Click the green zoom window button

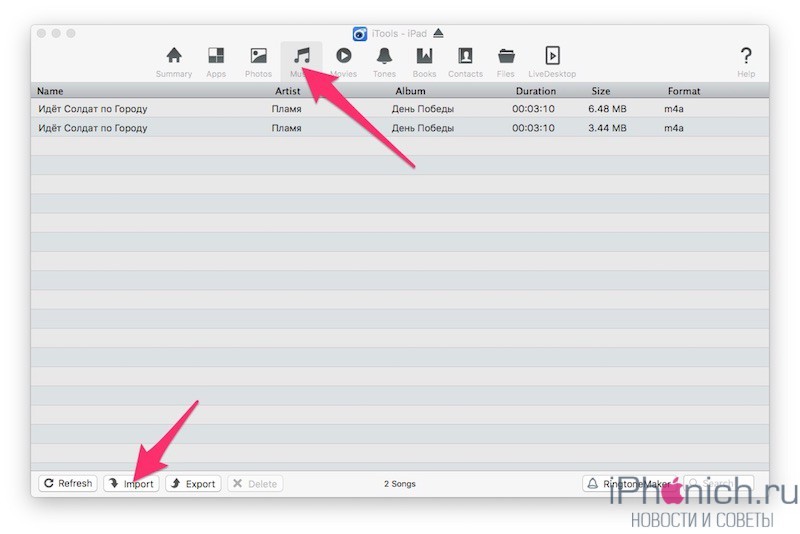tap(71, 33)
